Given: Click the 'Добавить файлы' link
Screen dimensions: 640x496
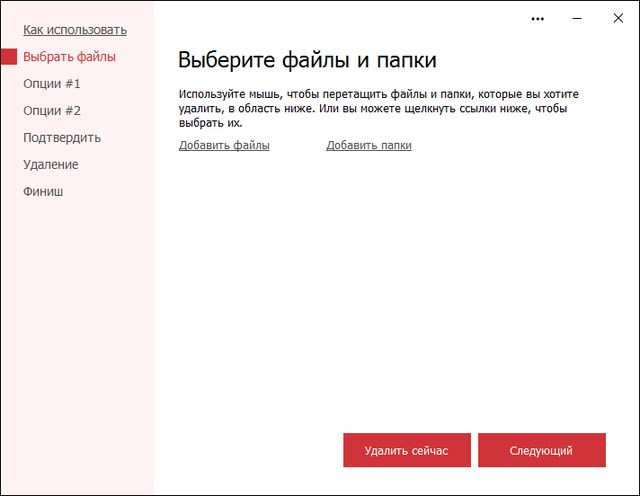Looking at the screenshot, I should 224,146.
